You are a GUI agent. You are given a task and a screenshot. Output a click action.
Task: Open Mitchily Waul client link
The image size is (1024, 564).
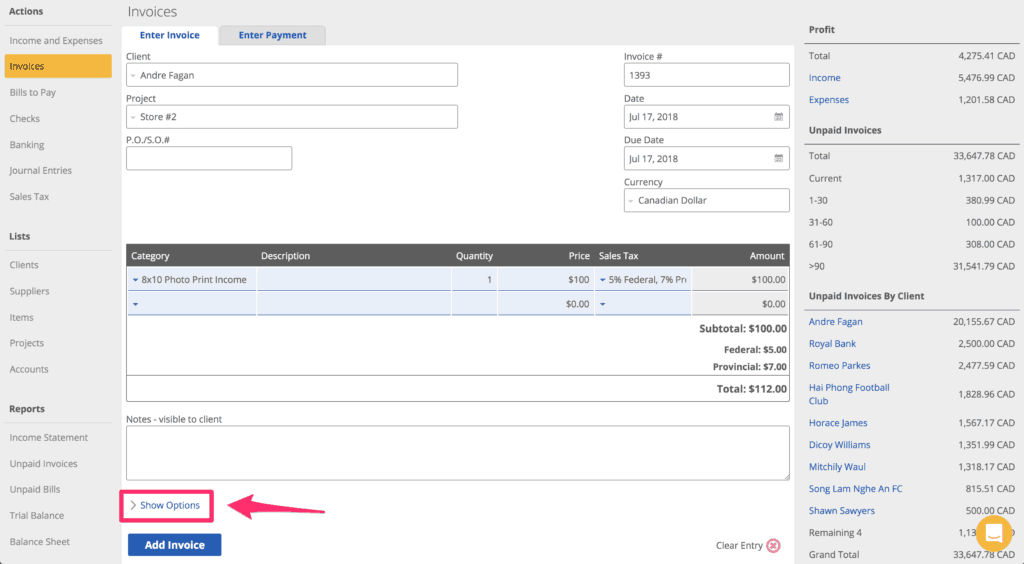pos(837,467)
